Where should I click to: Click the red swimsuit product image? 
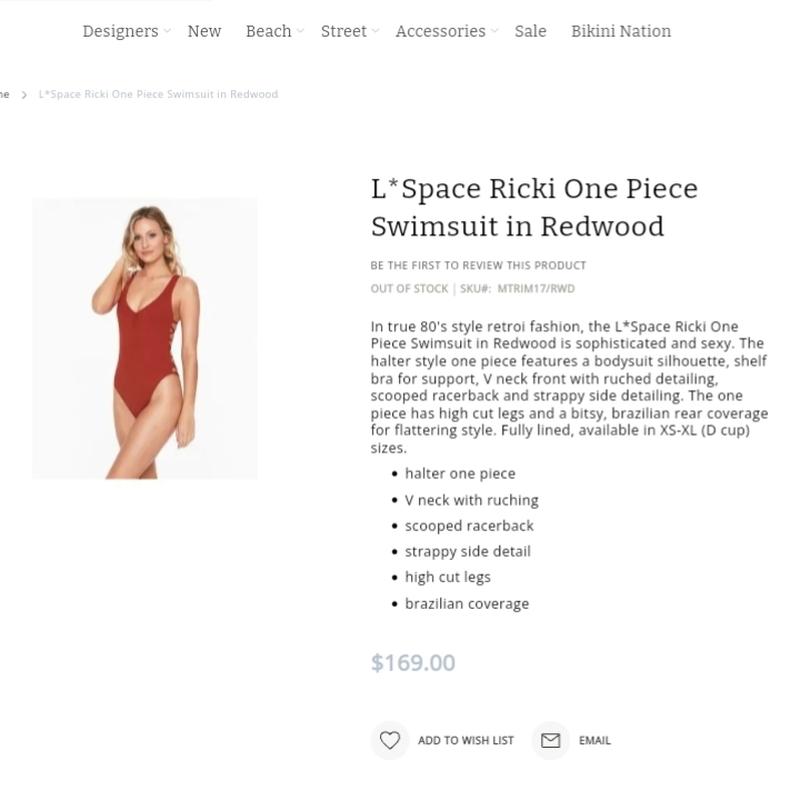[x=145, y=339]
